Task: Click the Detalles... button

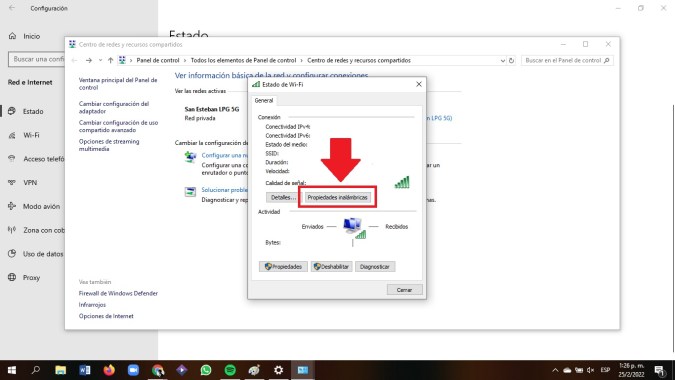Action: tap(282, 198)
